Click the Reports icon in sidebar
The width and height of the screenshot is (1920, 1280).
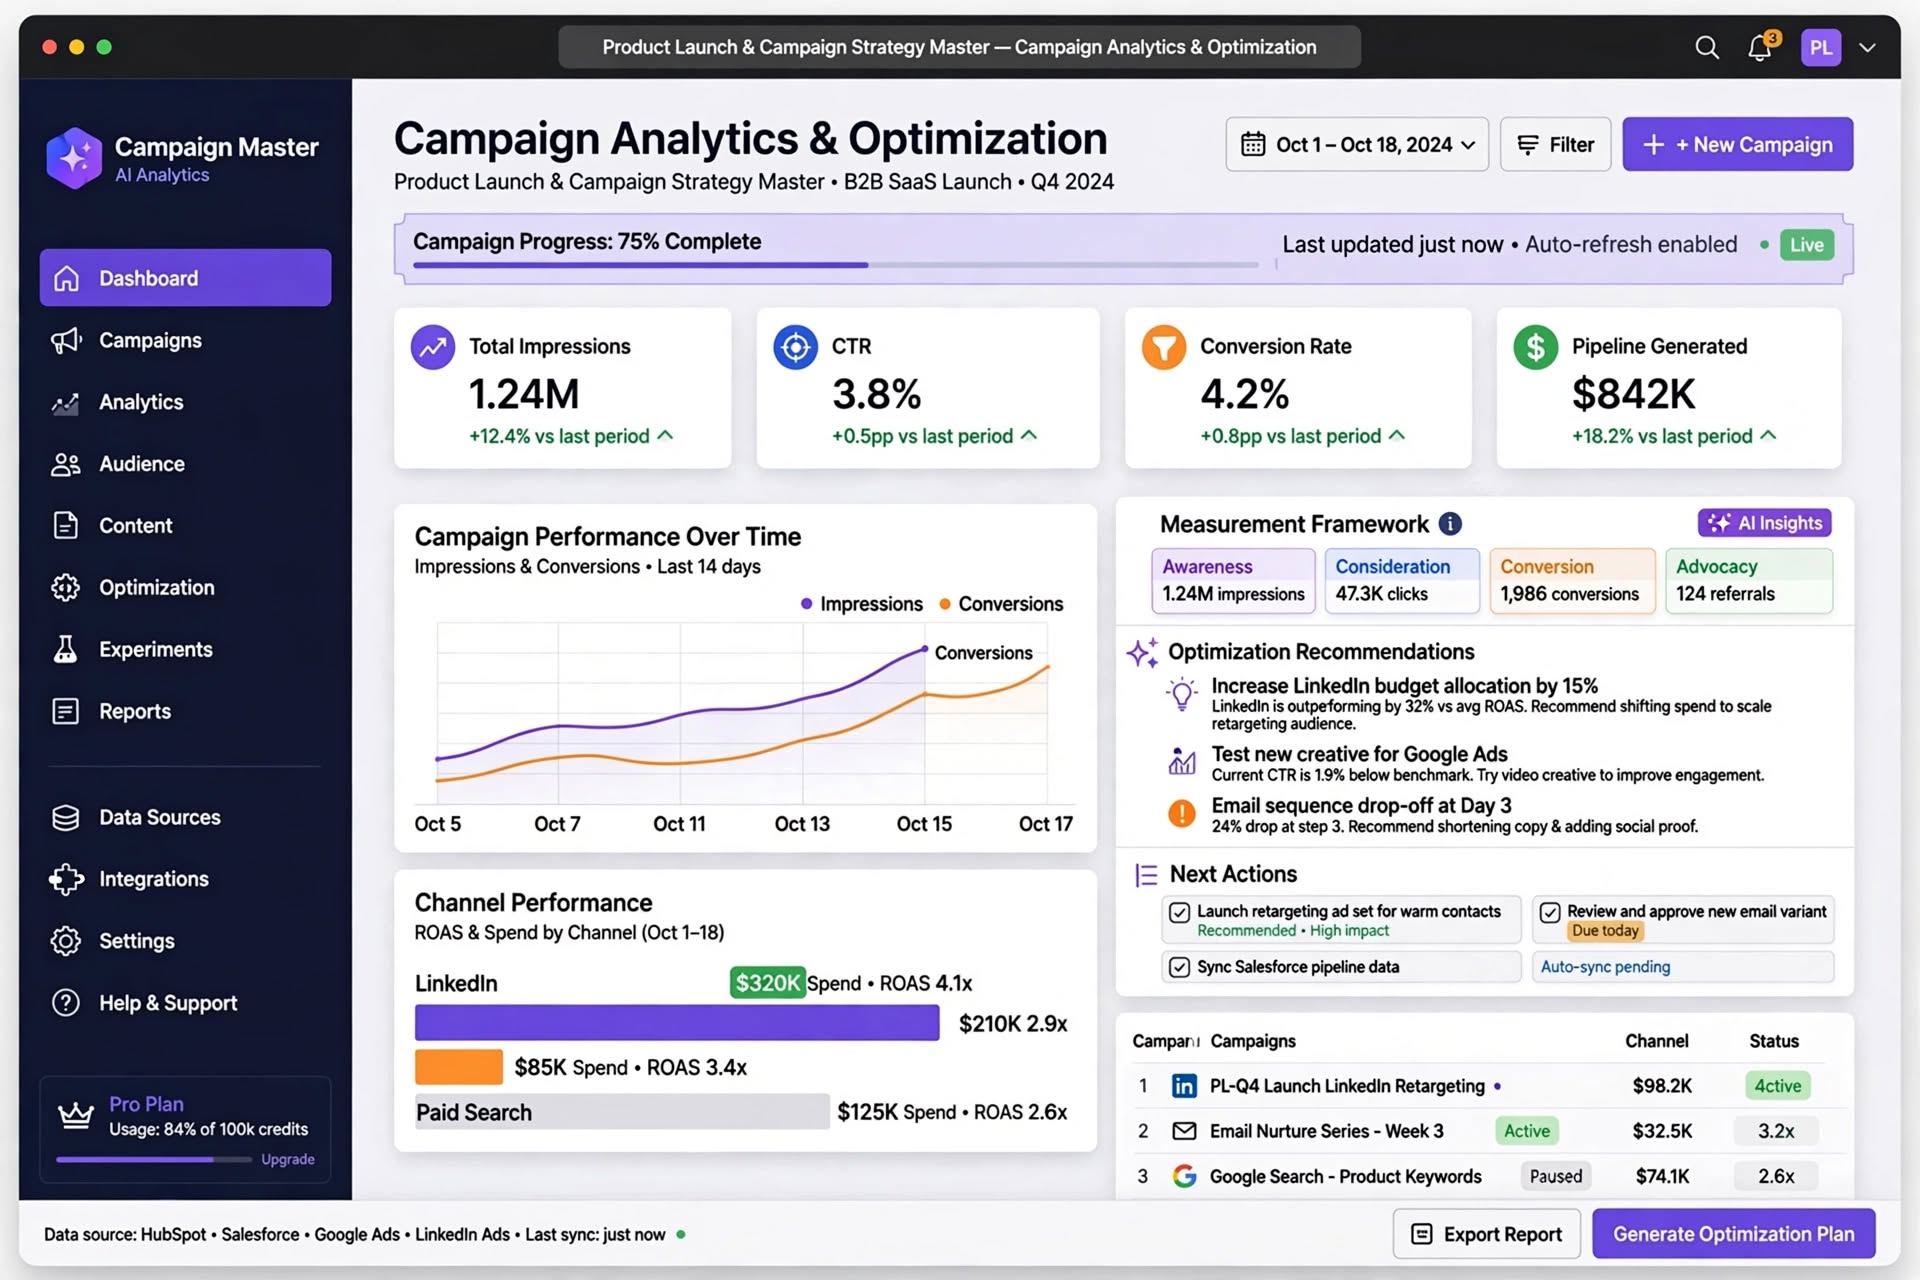pos(65,711)
